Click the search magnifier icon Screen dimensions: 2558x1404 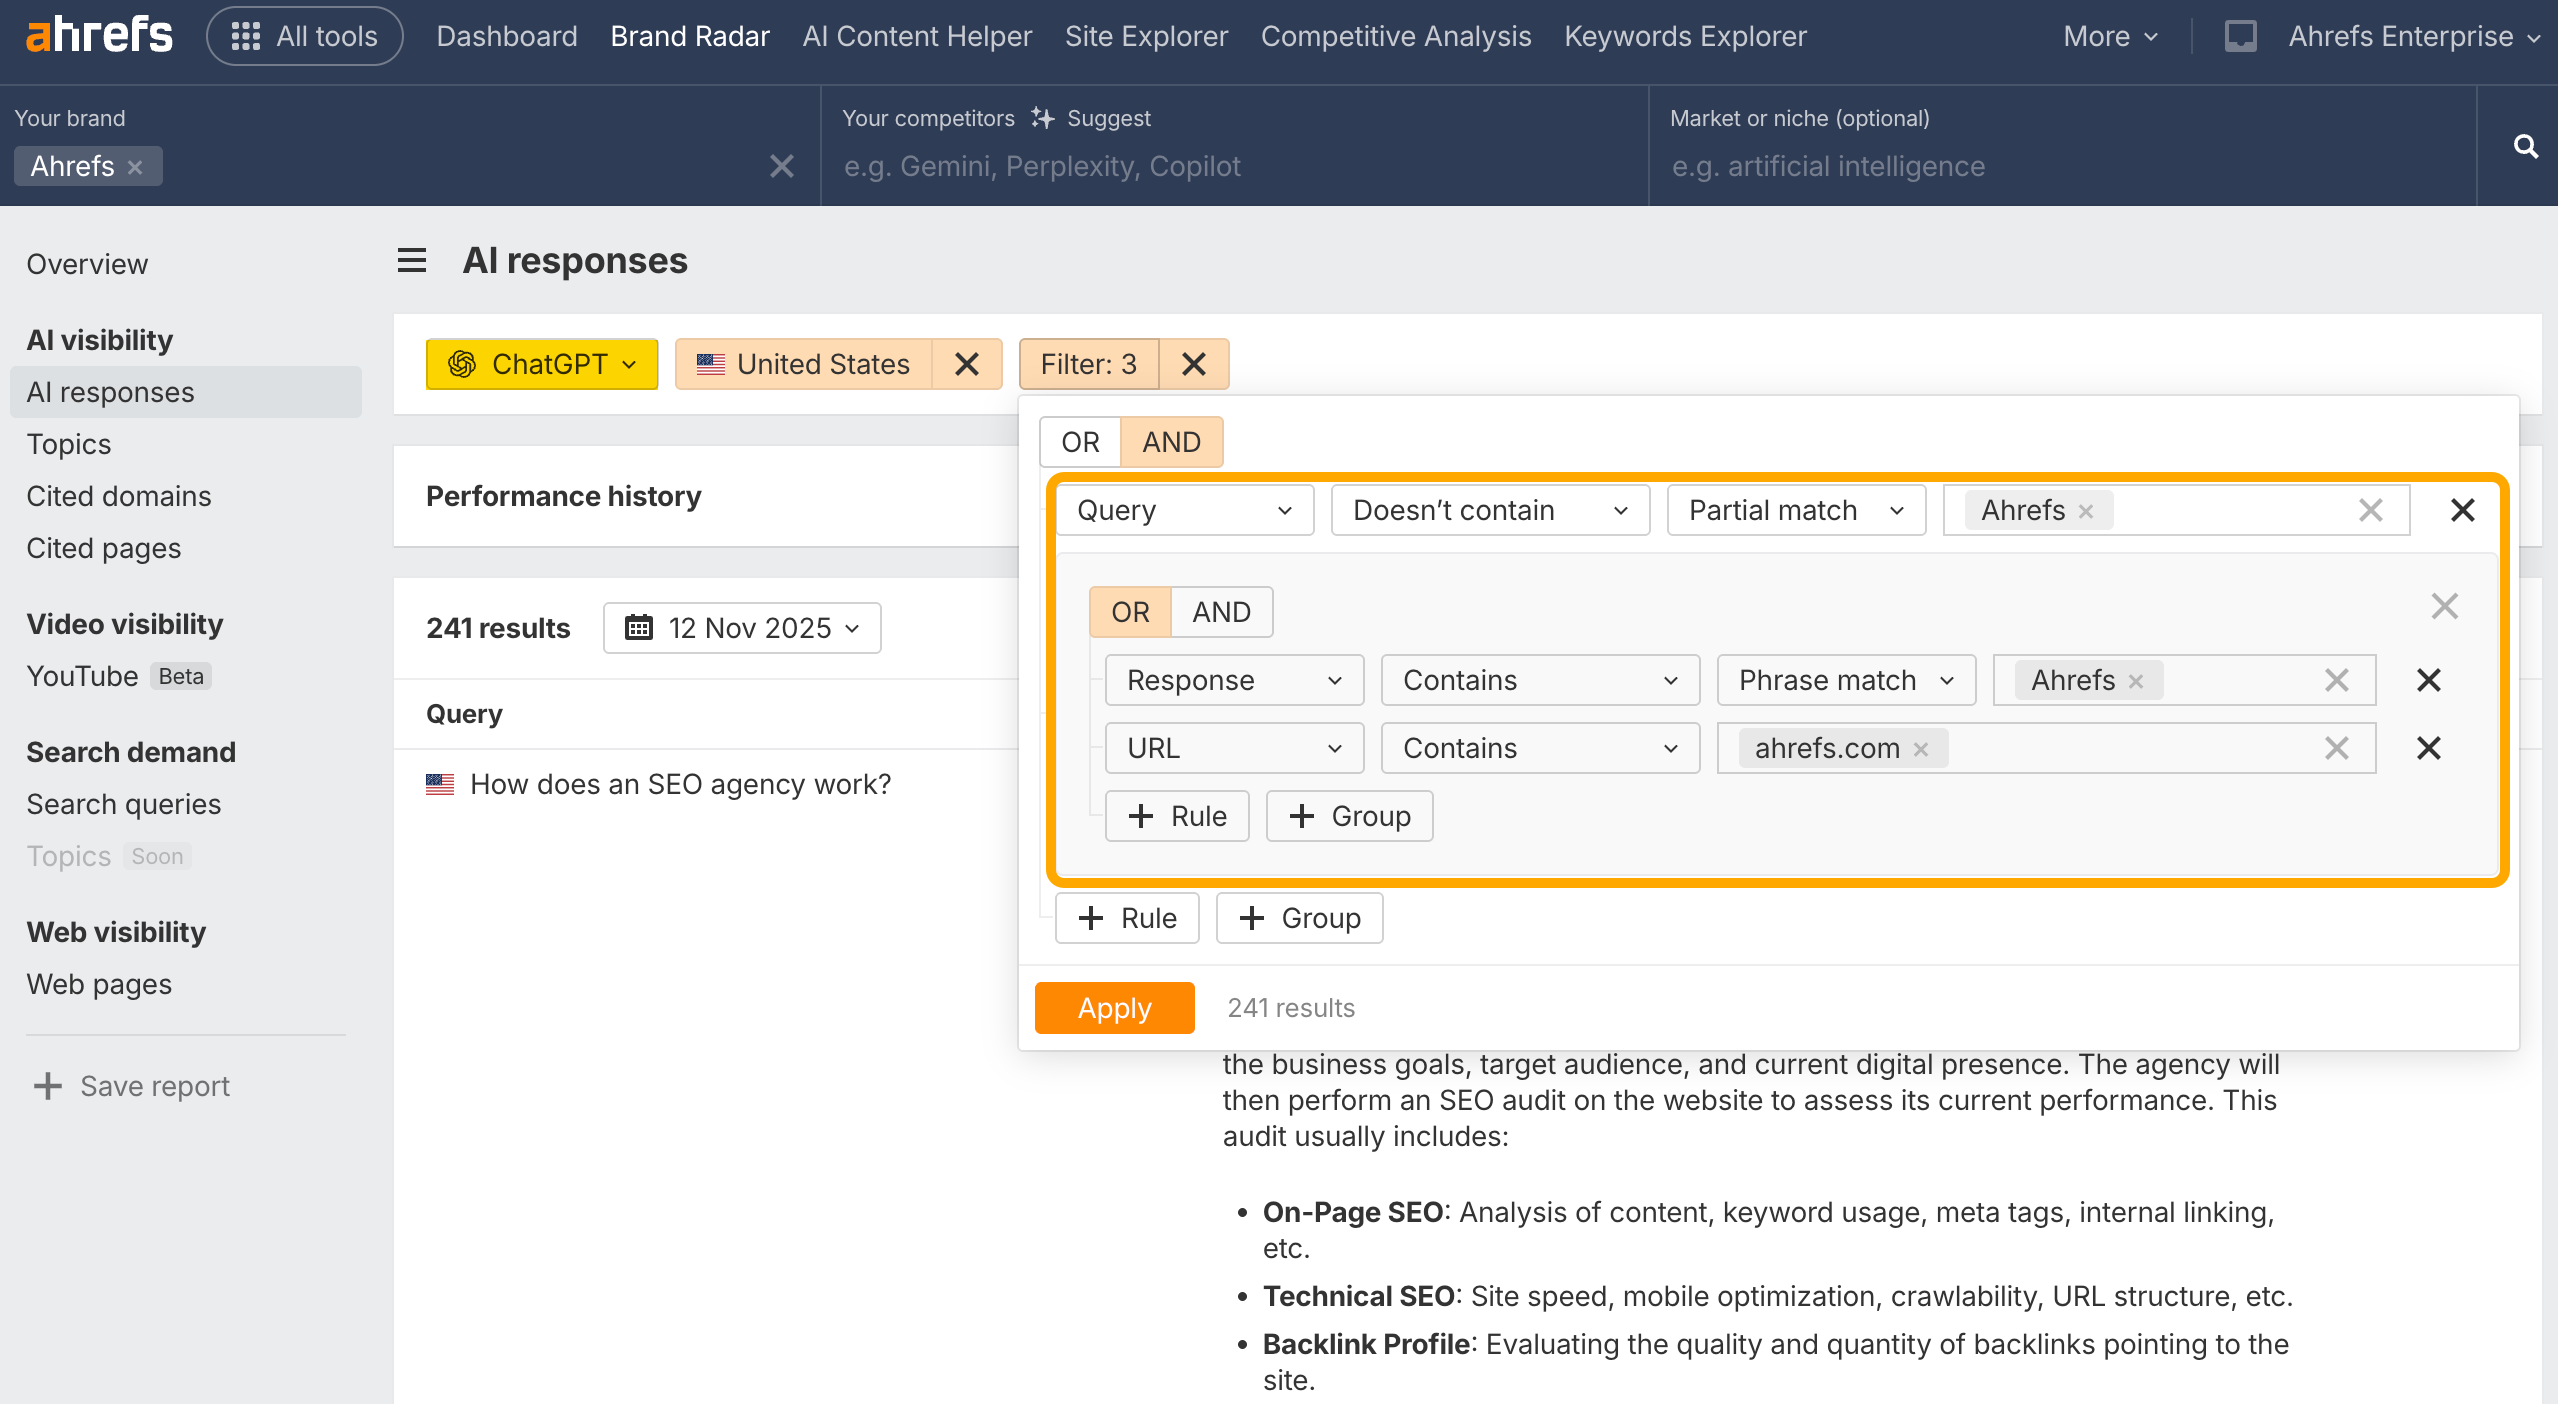2525,147
